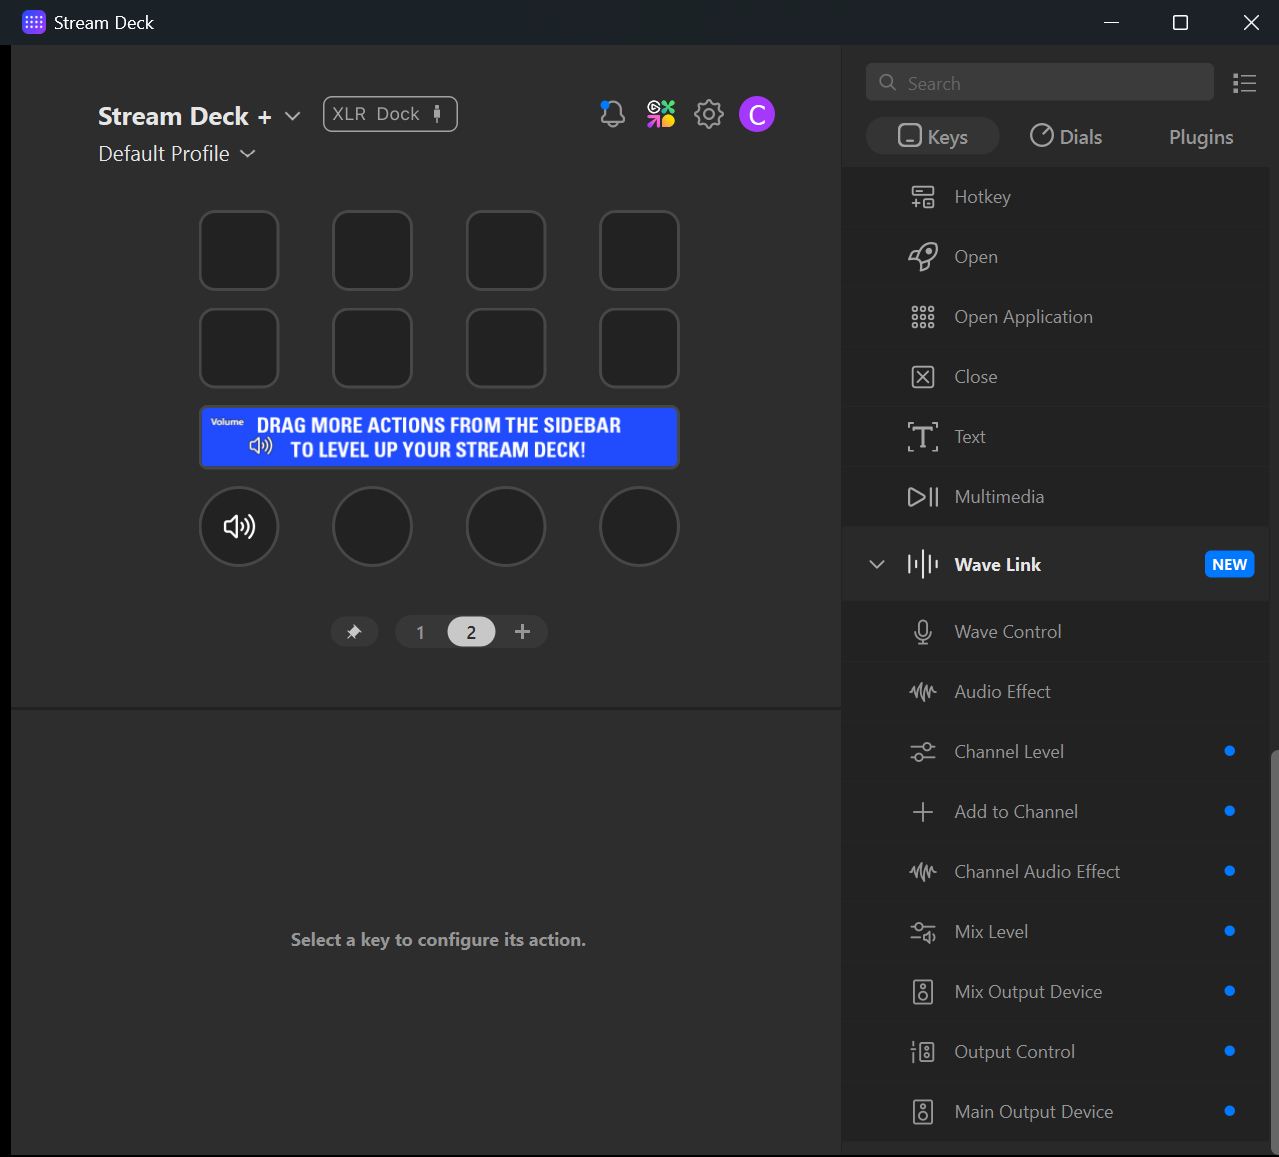Switch to the Dials tab

pos(1066,137)
